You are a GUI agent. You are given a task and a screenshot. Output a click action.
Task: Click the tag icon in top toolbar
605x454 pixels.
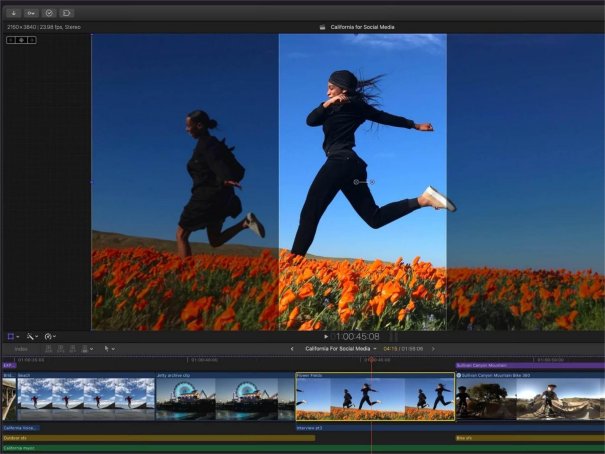(x=66, y=13)
